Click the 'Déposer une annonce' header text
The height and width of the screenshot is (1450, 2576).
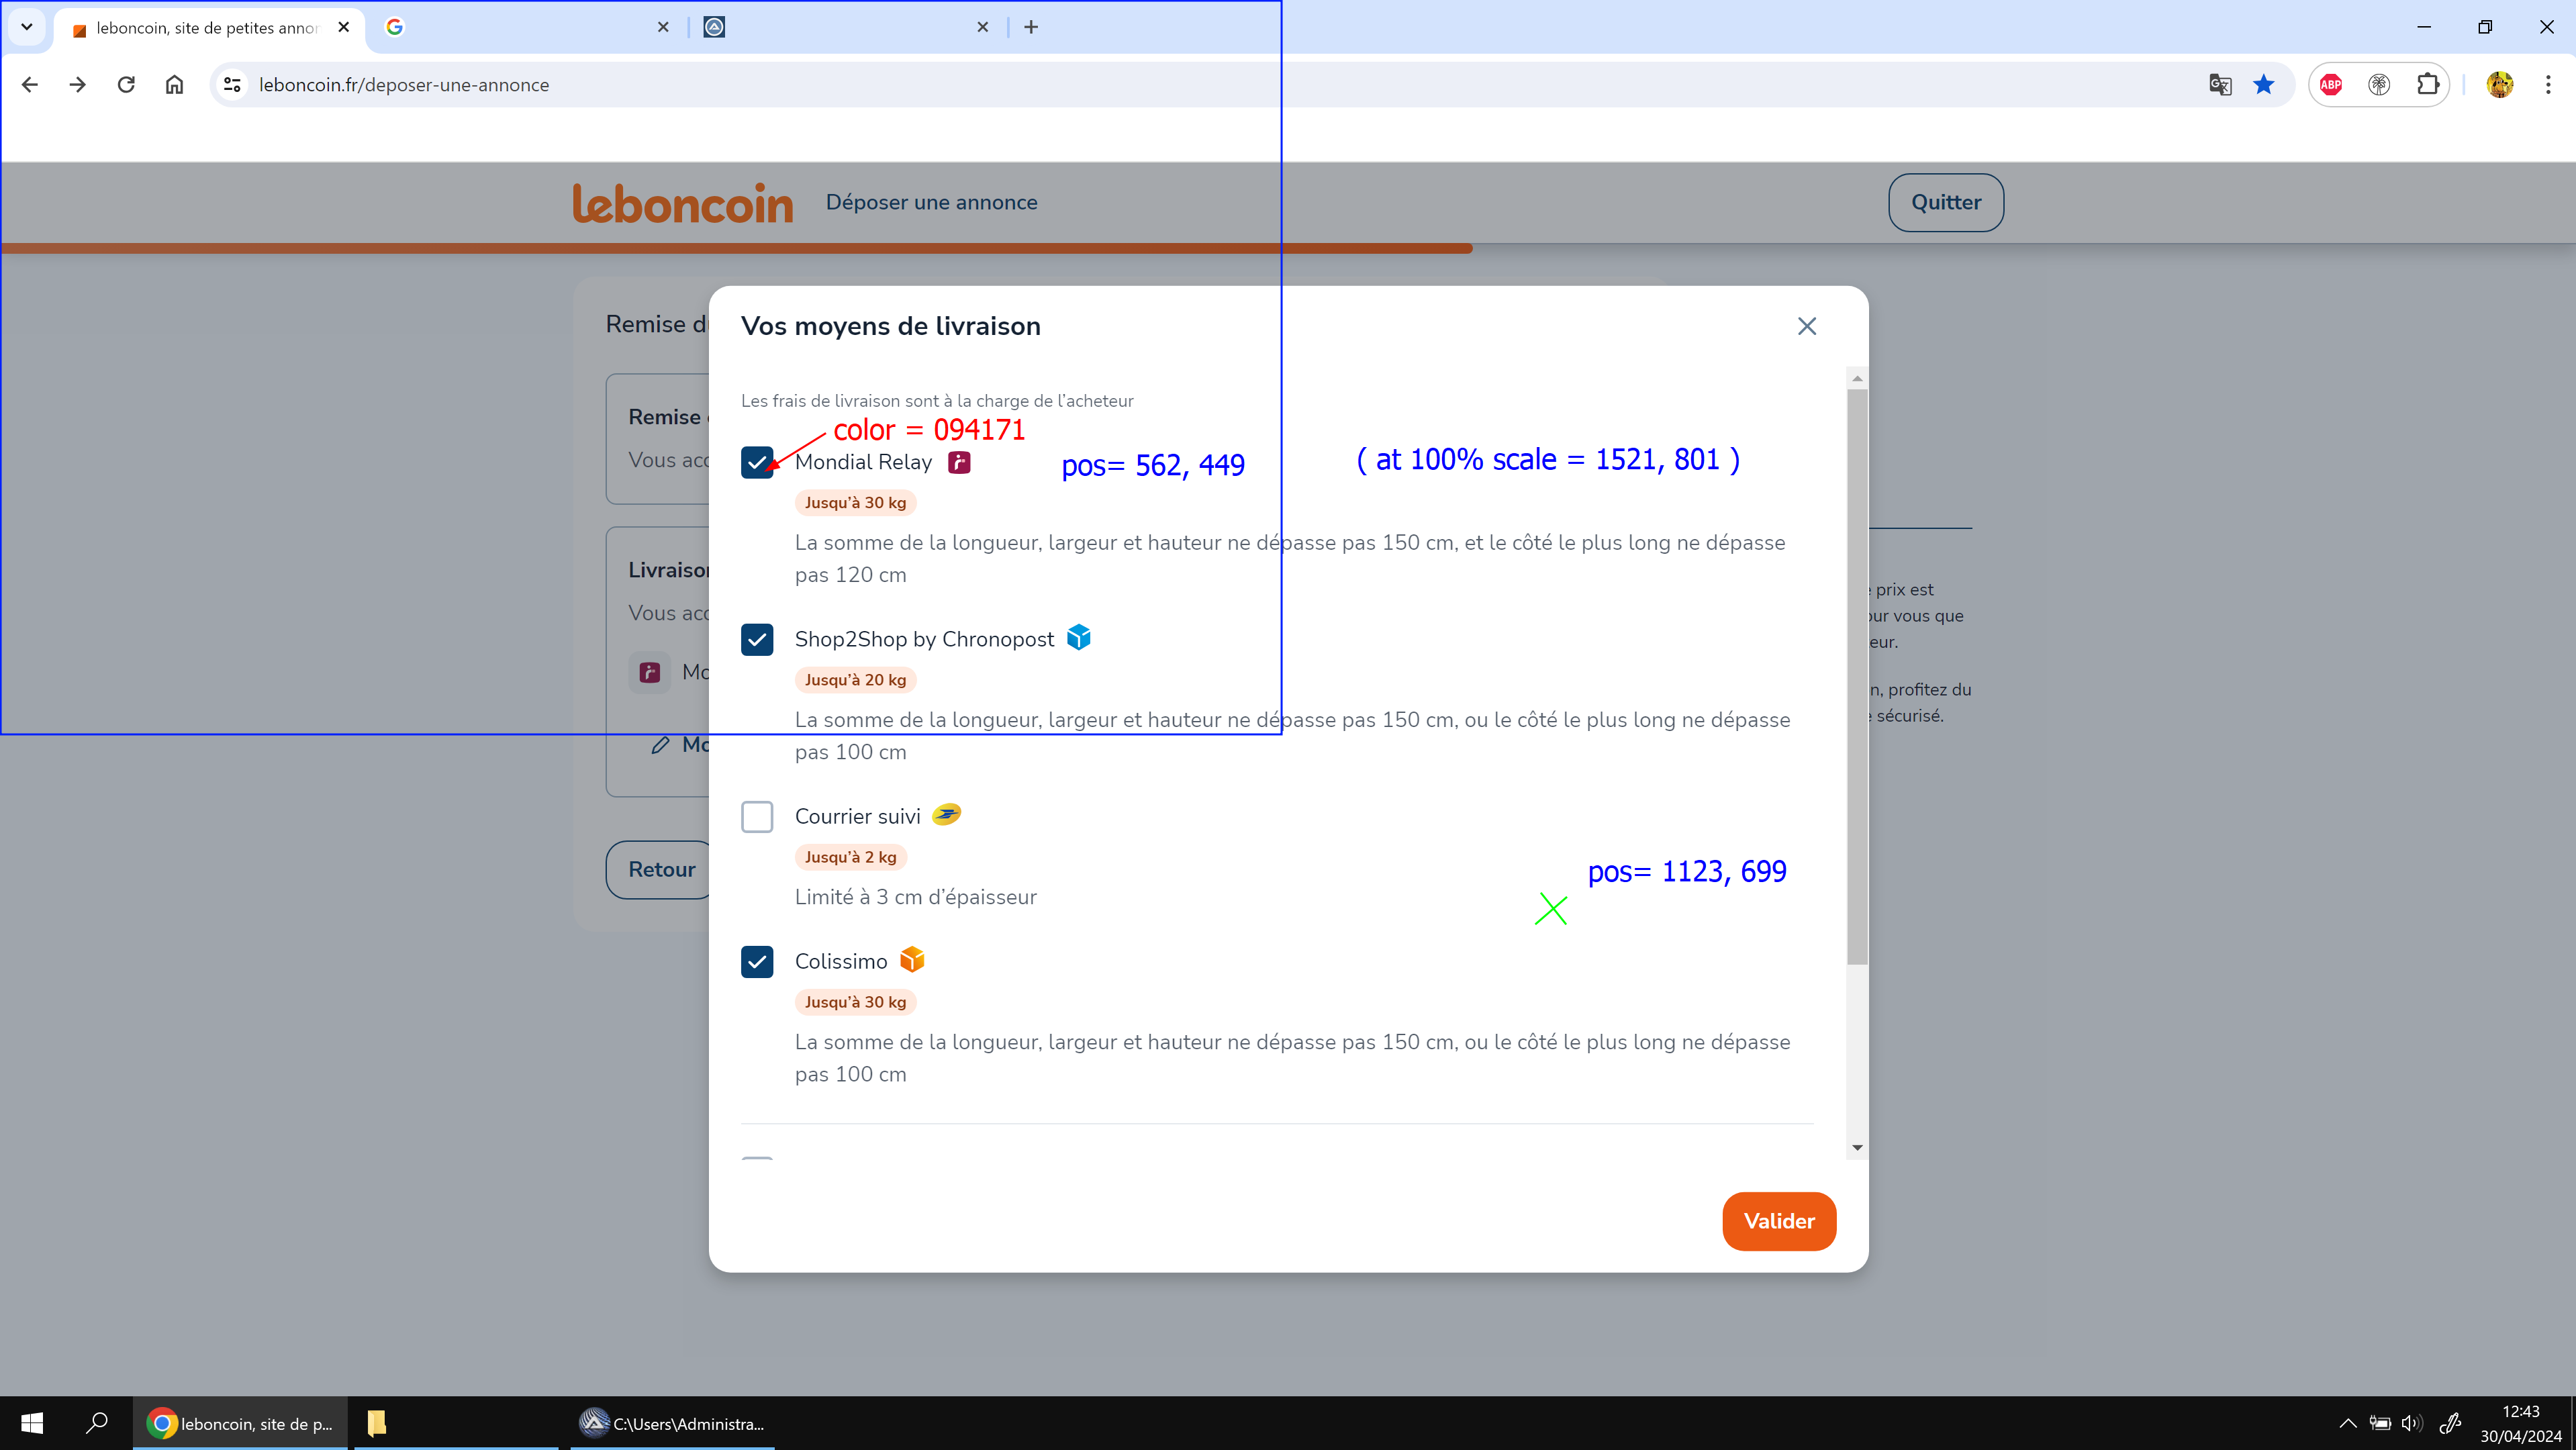(x=931, y=202)
